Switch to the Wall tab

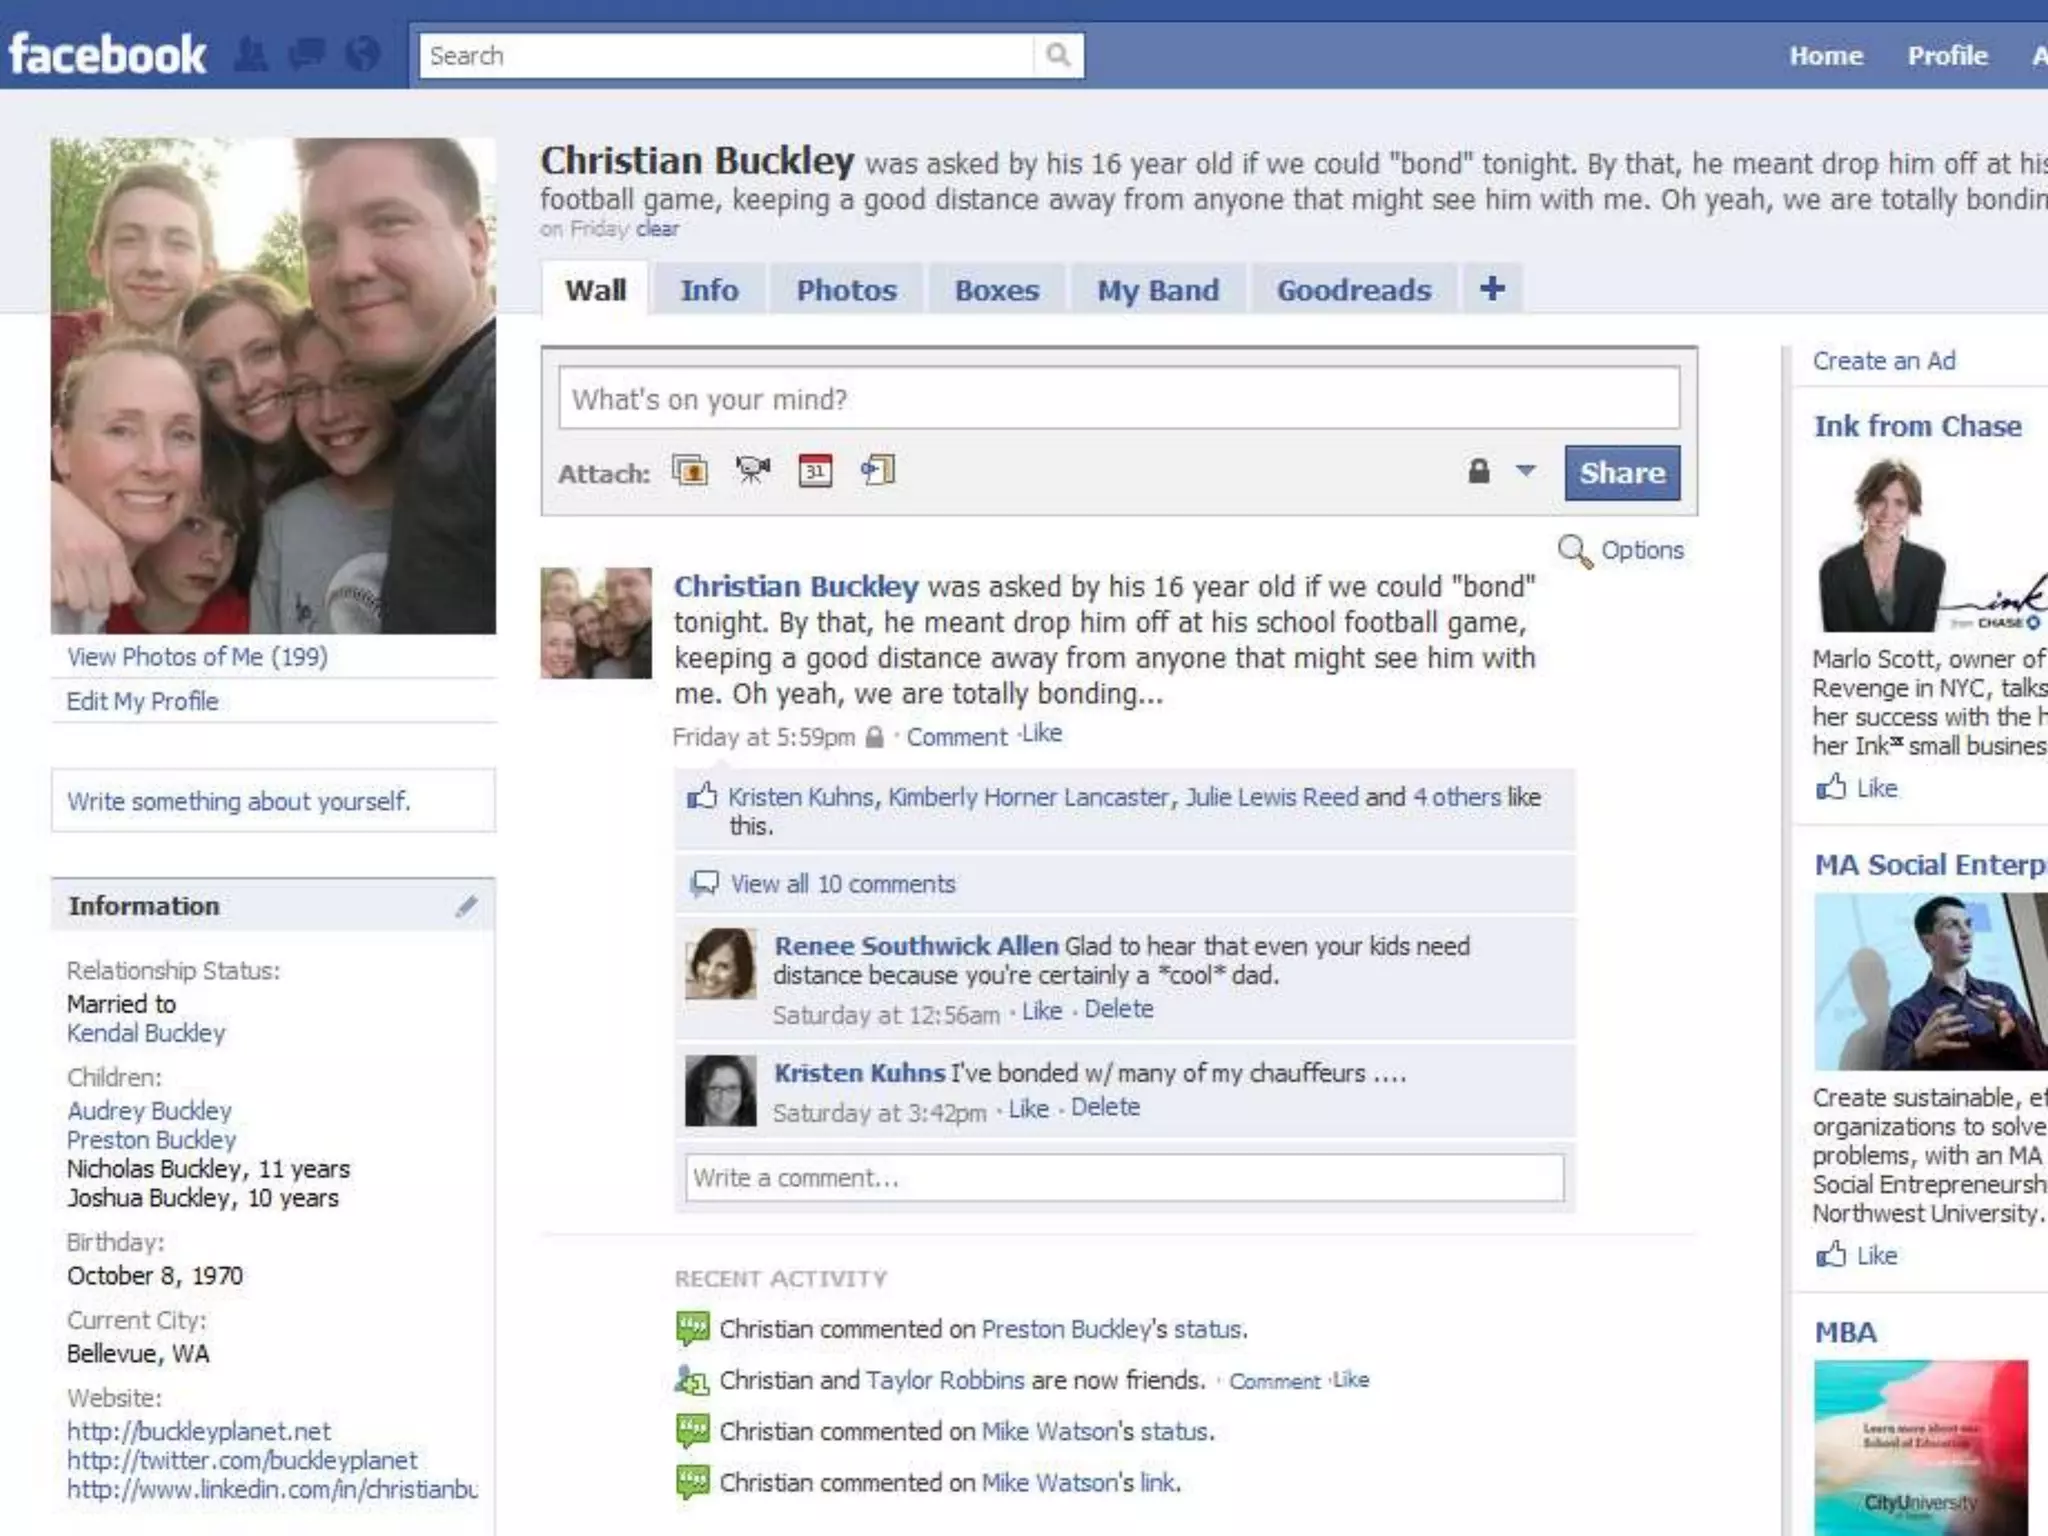(596, 290)
